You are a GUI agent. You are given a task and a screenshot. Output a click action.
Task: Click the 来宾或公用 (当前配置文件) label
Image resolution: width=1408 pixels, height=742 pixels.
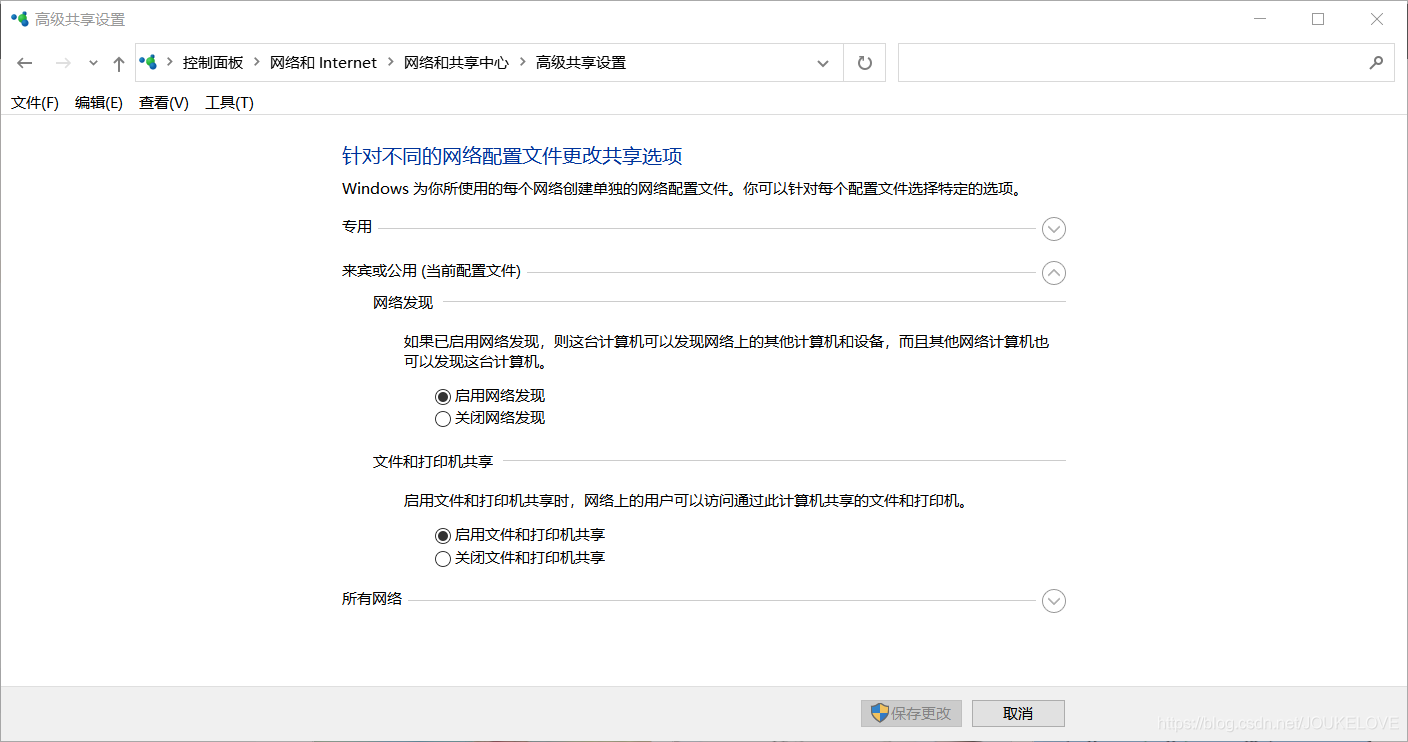[431, 271]
